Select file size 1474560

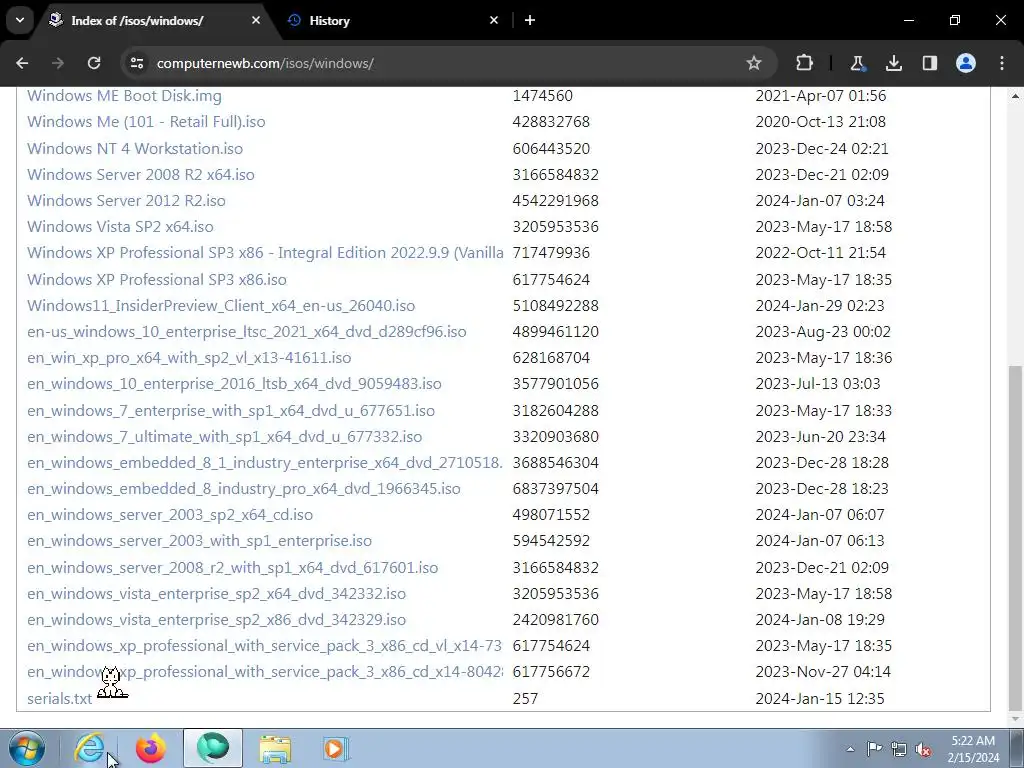(542, 96)
